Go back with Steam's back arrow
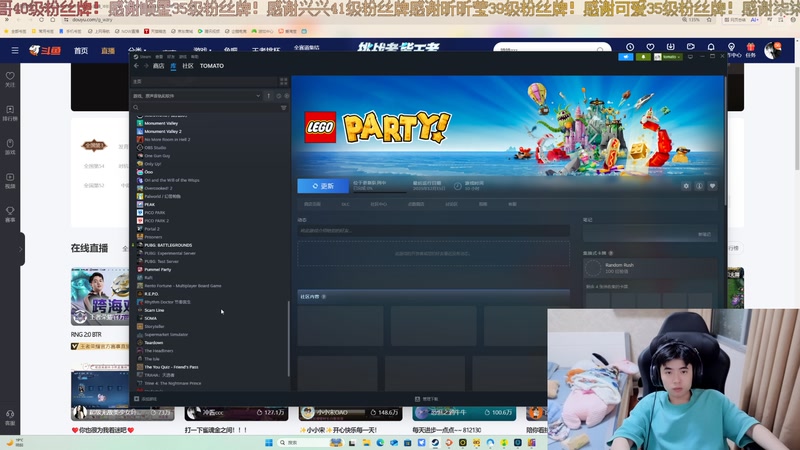The width and height of the screenshot is (800, 450). pos(136,66)
